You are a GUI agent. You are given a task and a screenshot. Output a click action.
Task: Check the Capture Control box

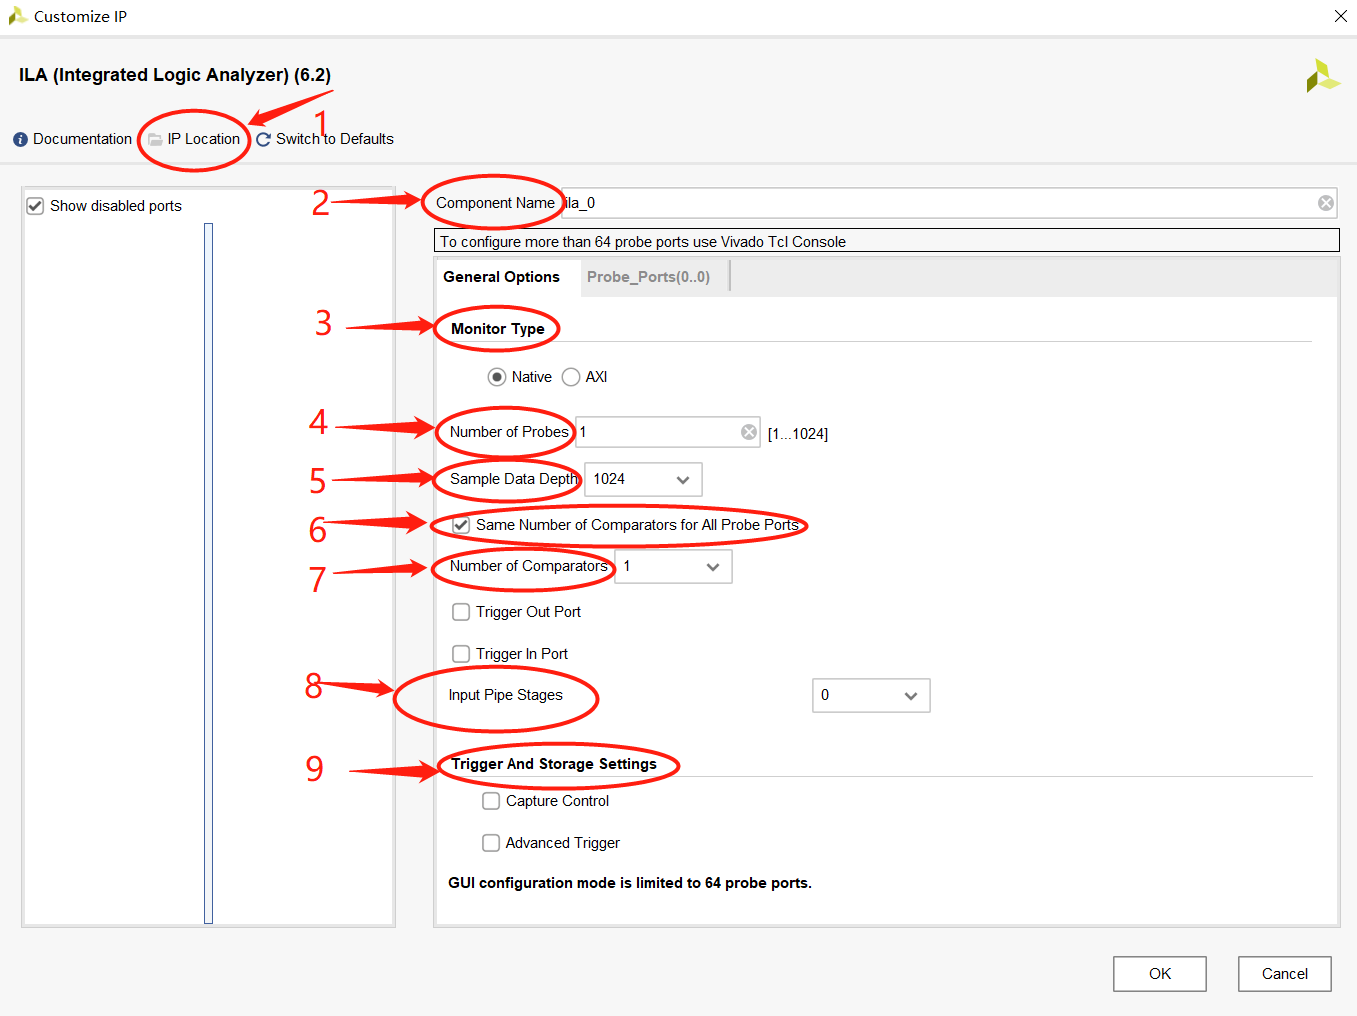491,801
